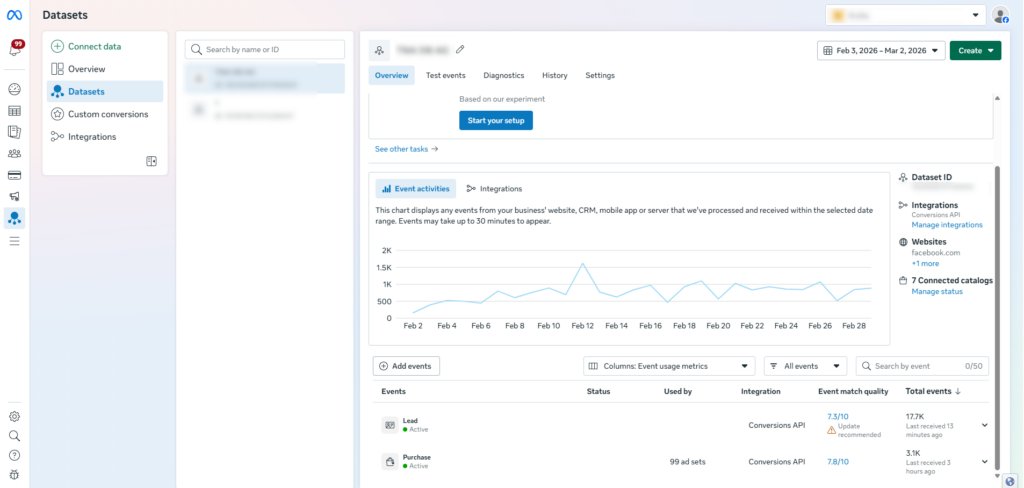This screenshot has width=1024, height=488.
Task: Click the Start your setup button
Action: (x=496, y=121)
